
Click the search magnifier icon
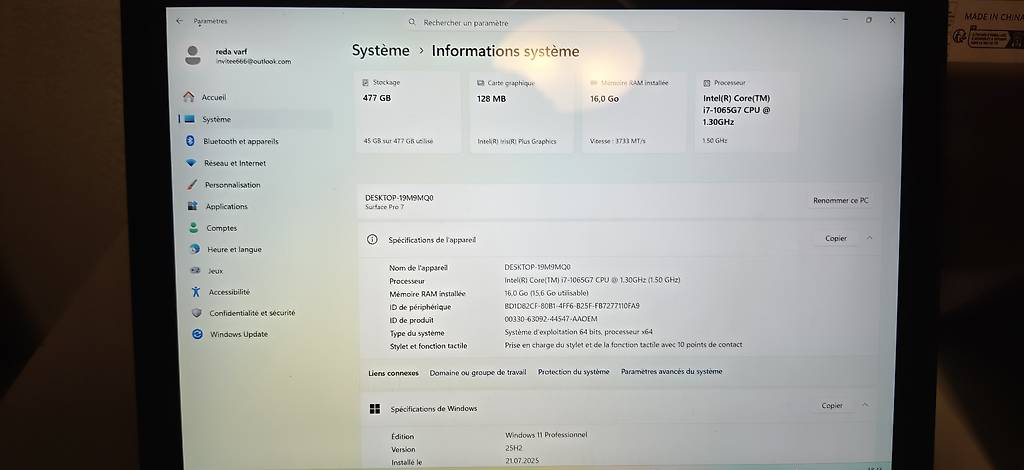pos(412,22)
